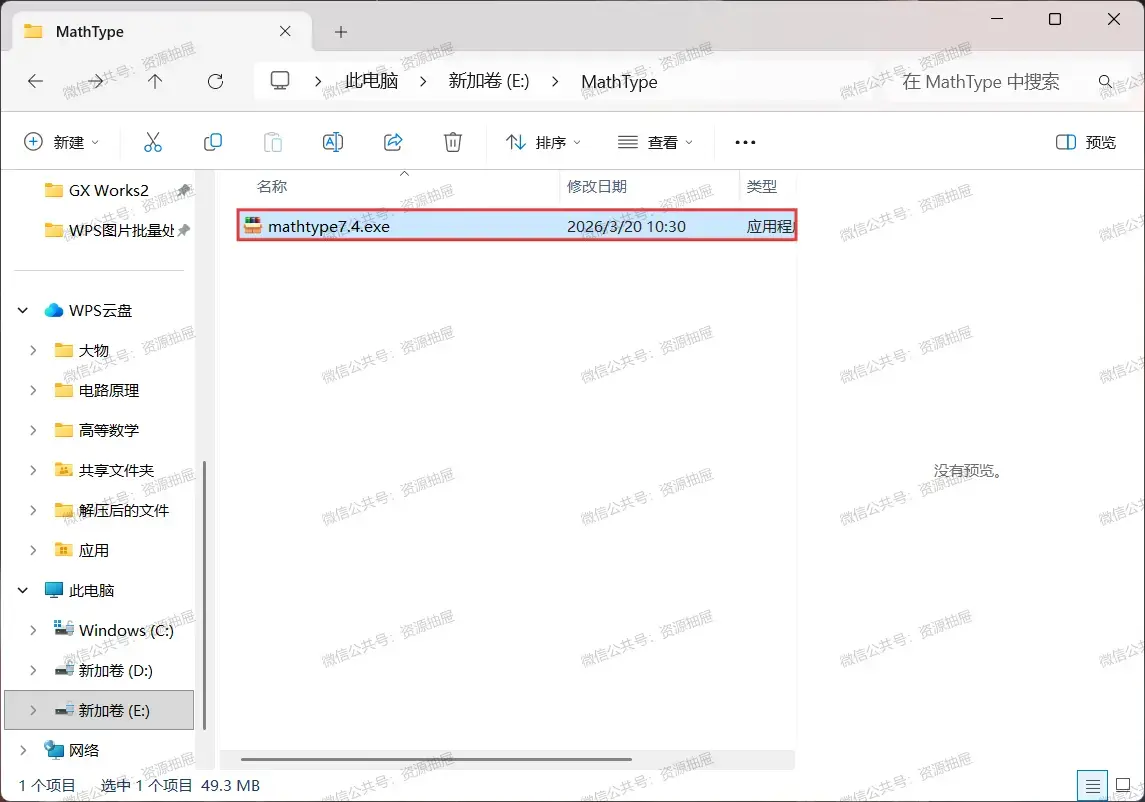Image resolution: width=1145 pixels, height=802 pixels.
Task: Collapse the WPS云盘 tree node
Action: tap(23, 310)
